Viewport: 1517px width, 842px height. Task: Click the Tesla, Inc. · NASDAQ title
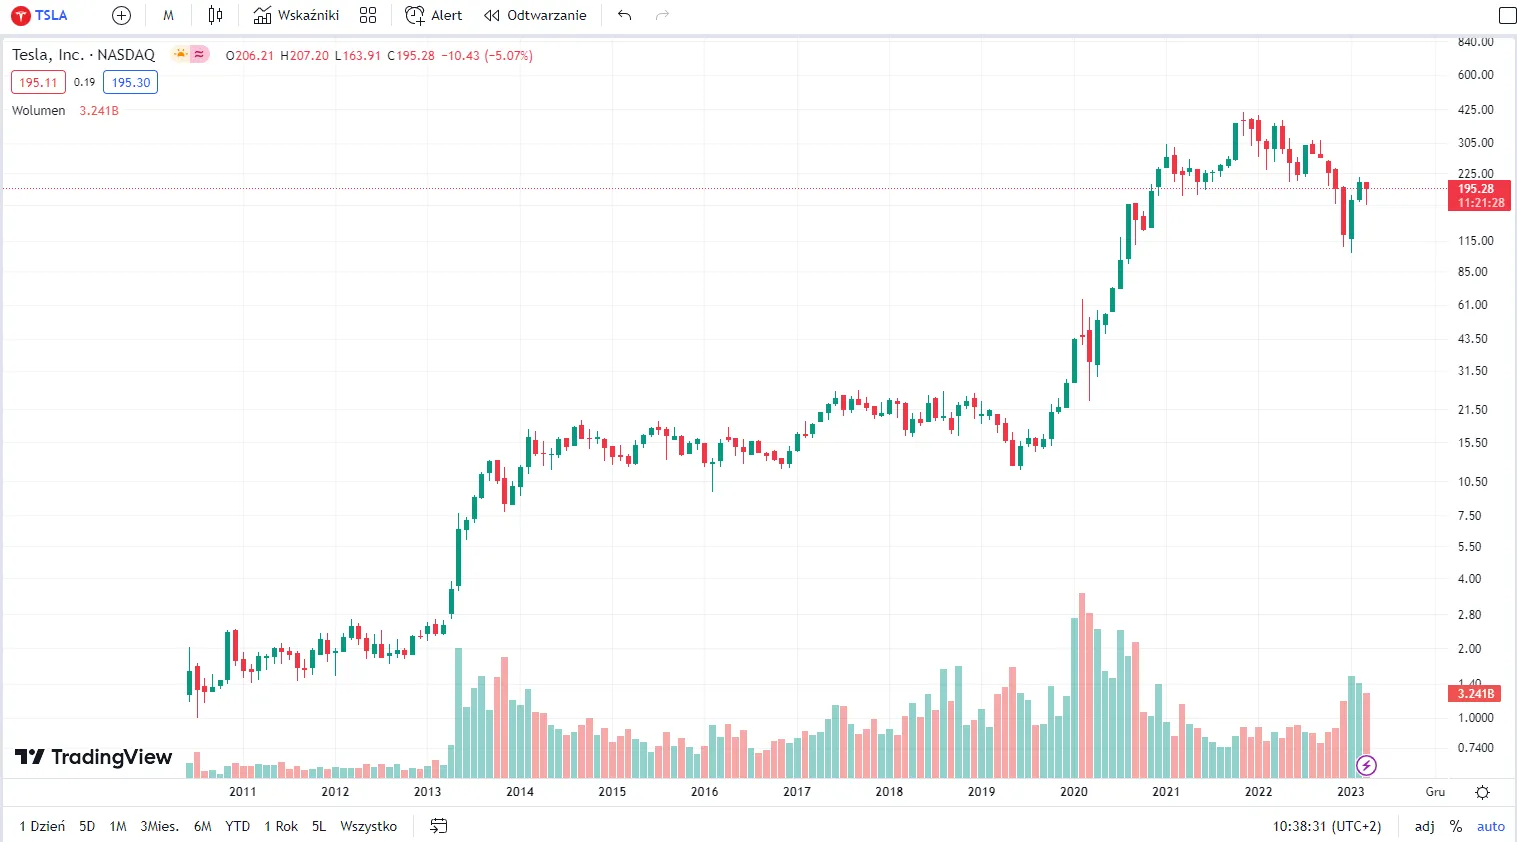(x=84, y=55)
